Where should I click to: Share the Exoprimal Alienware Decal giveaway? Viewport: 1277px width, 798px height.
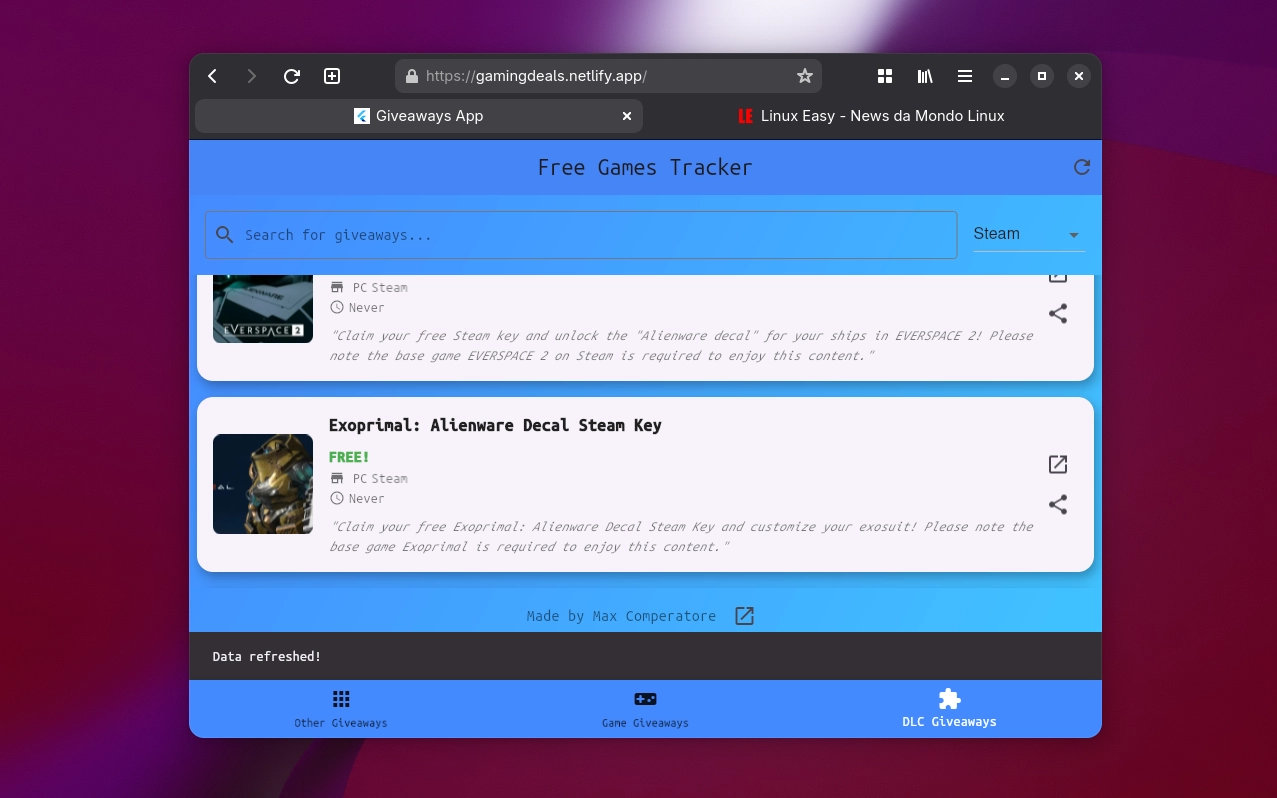pos(1058,505)
